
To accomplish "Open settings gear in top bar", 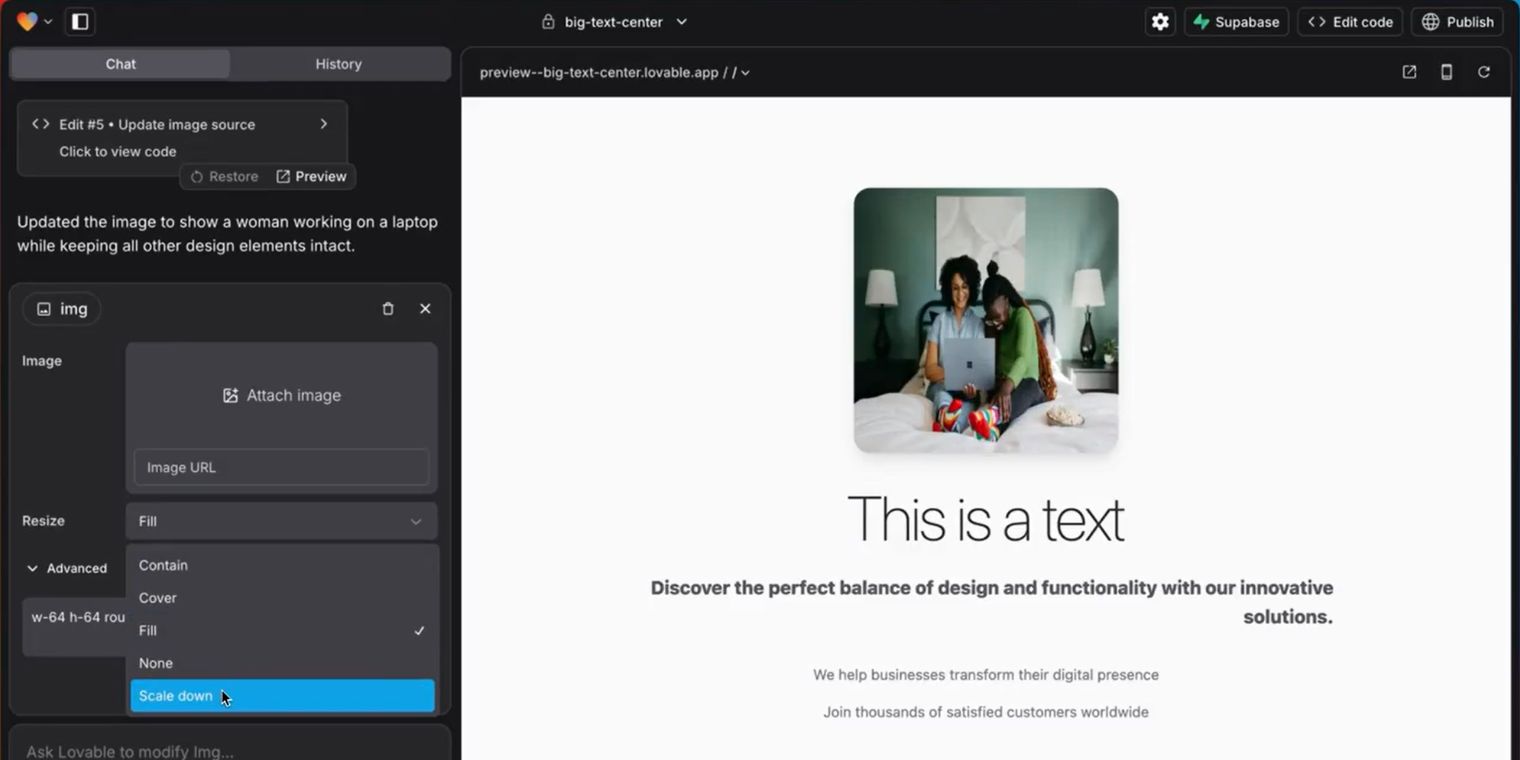I will pos(1160,22).
